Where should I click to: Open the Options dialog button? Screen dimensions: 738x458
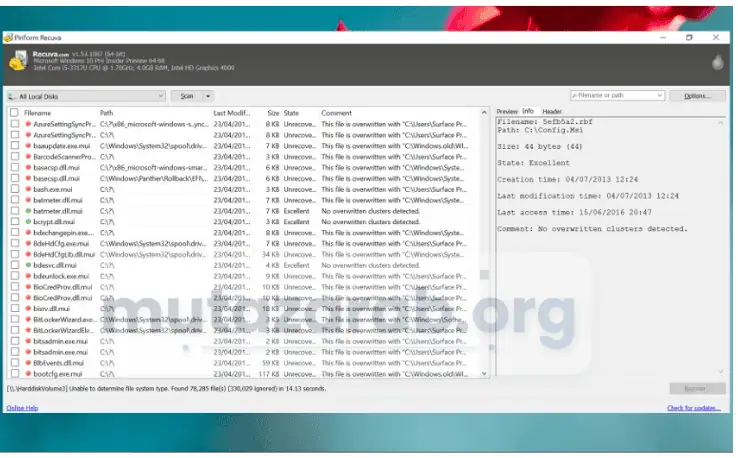click(698, 96)
